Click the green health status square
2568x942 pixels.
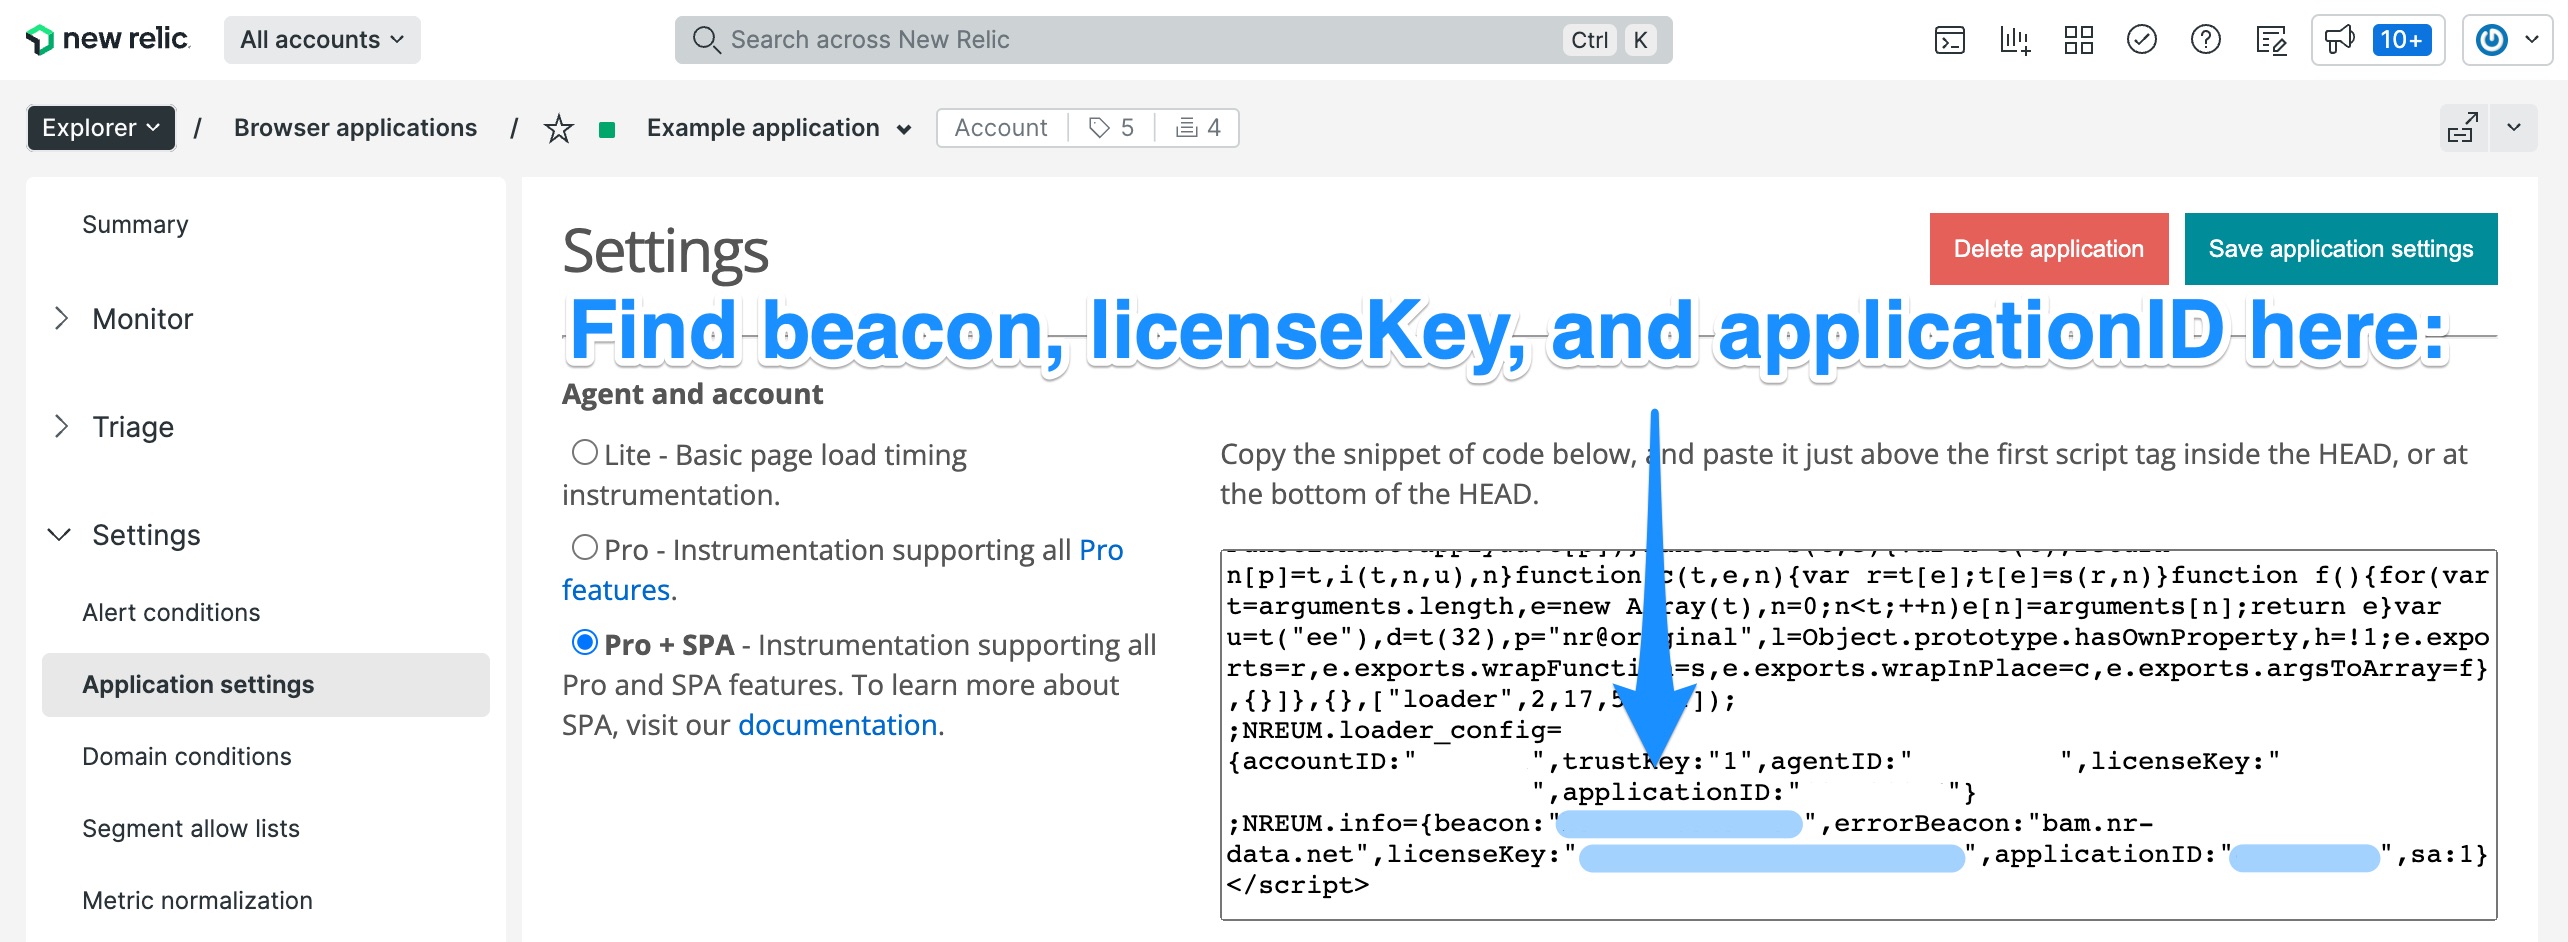(x=606, y=129)
